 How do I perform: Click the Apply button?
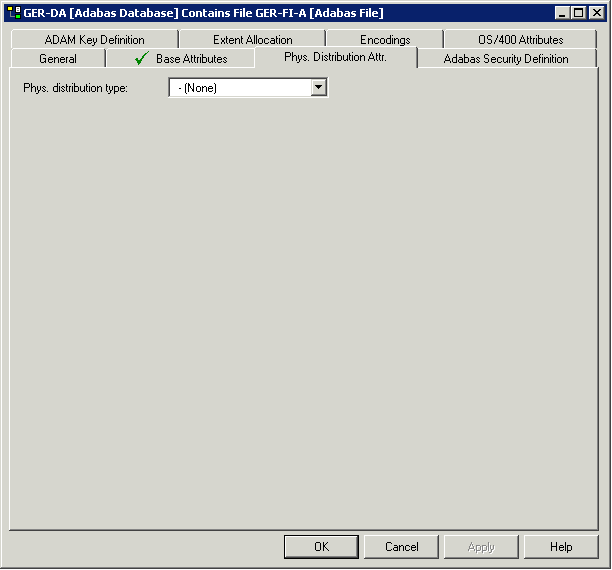coord(481,547)
